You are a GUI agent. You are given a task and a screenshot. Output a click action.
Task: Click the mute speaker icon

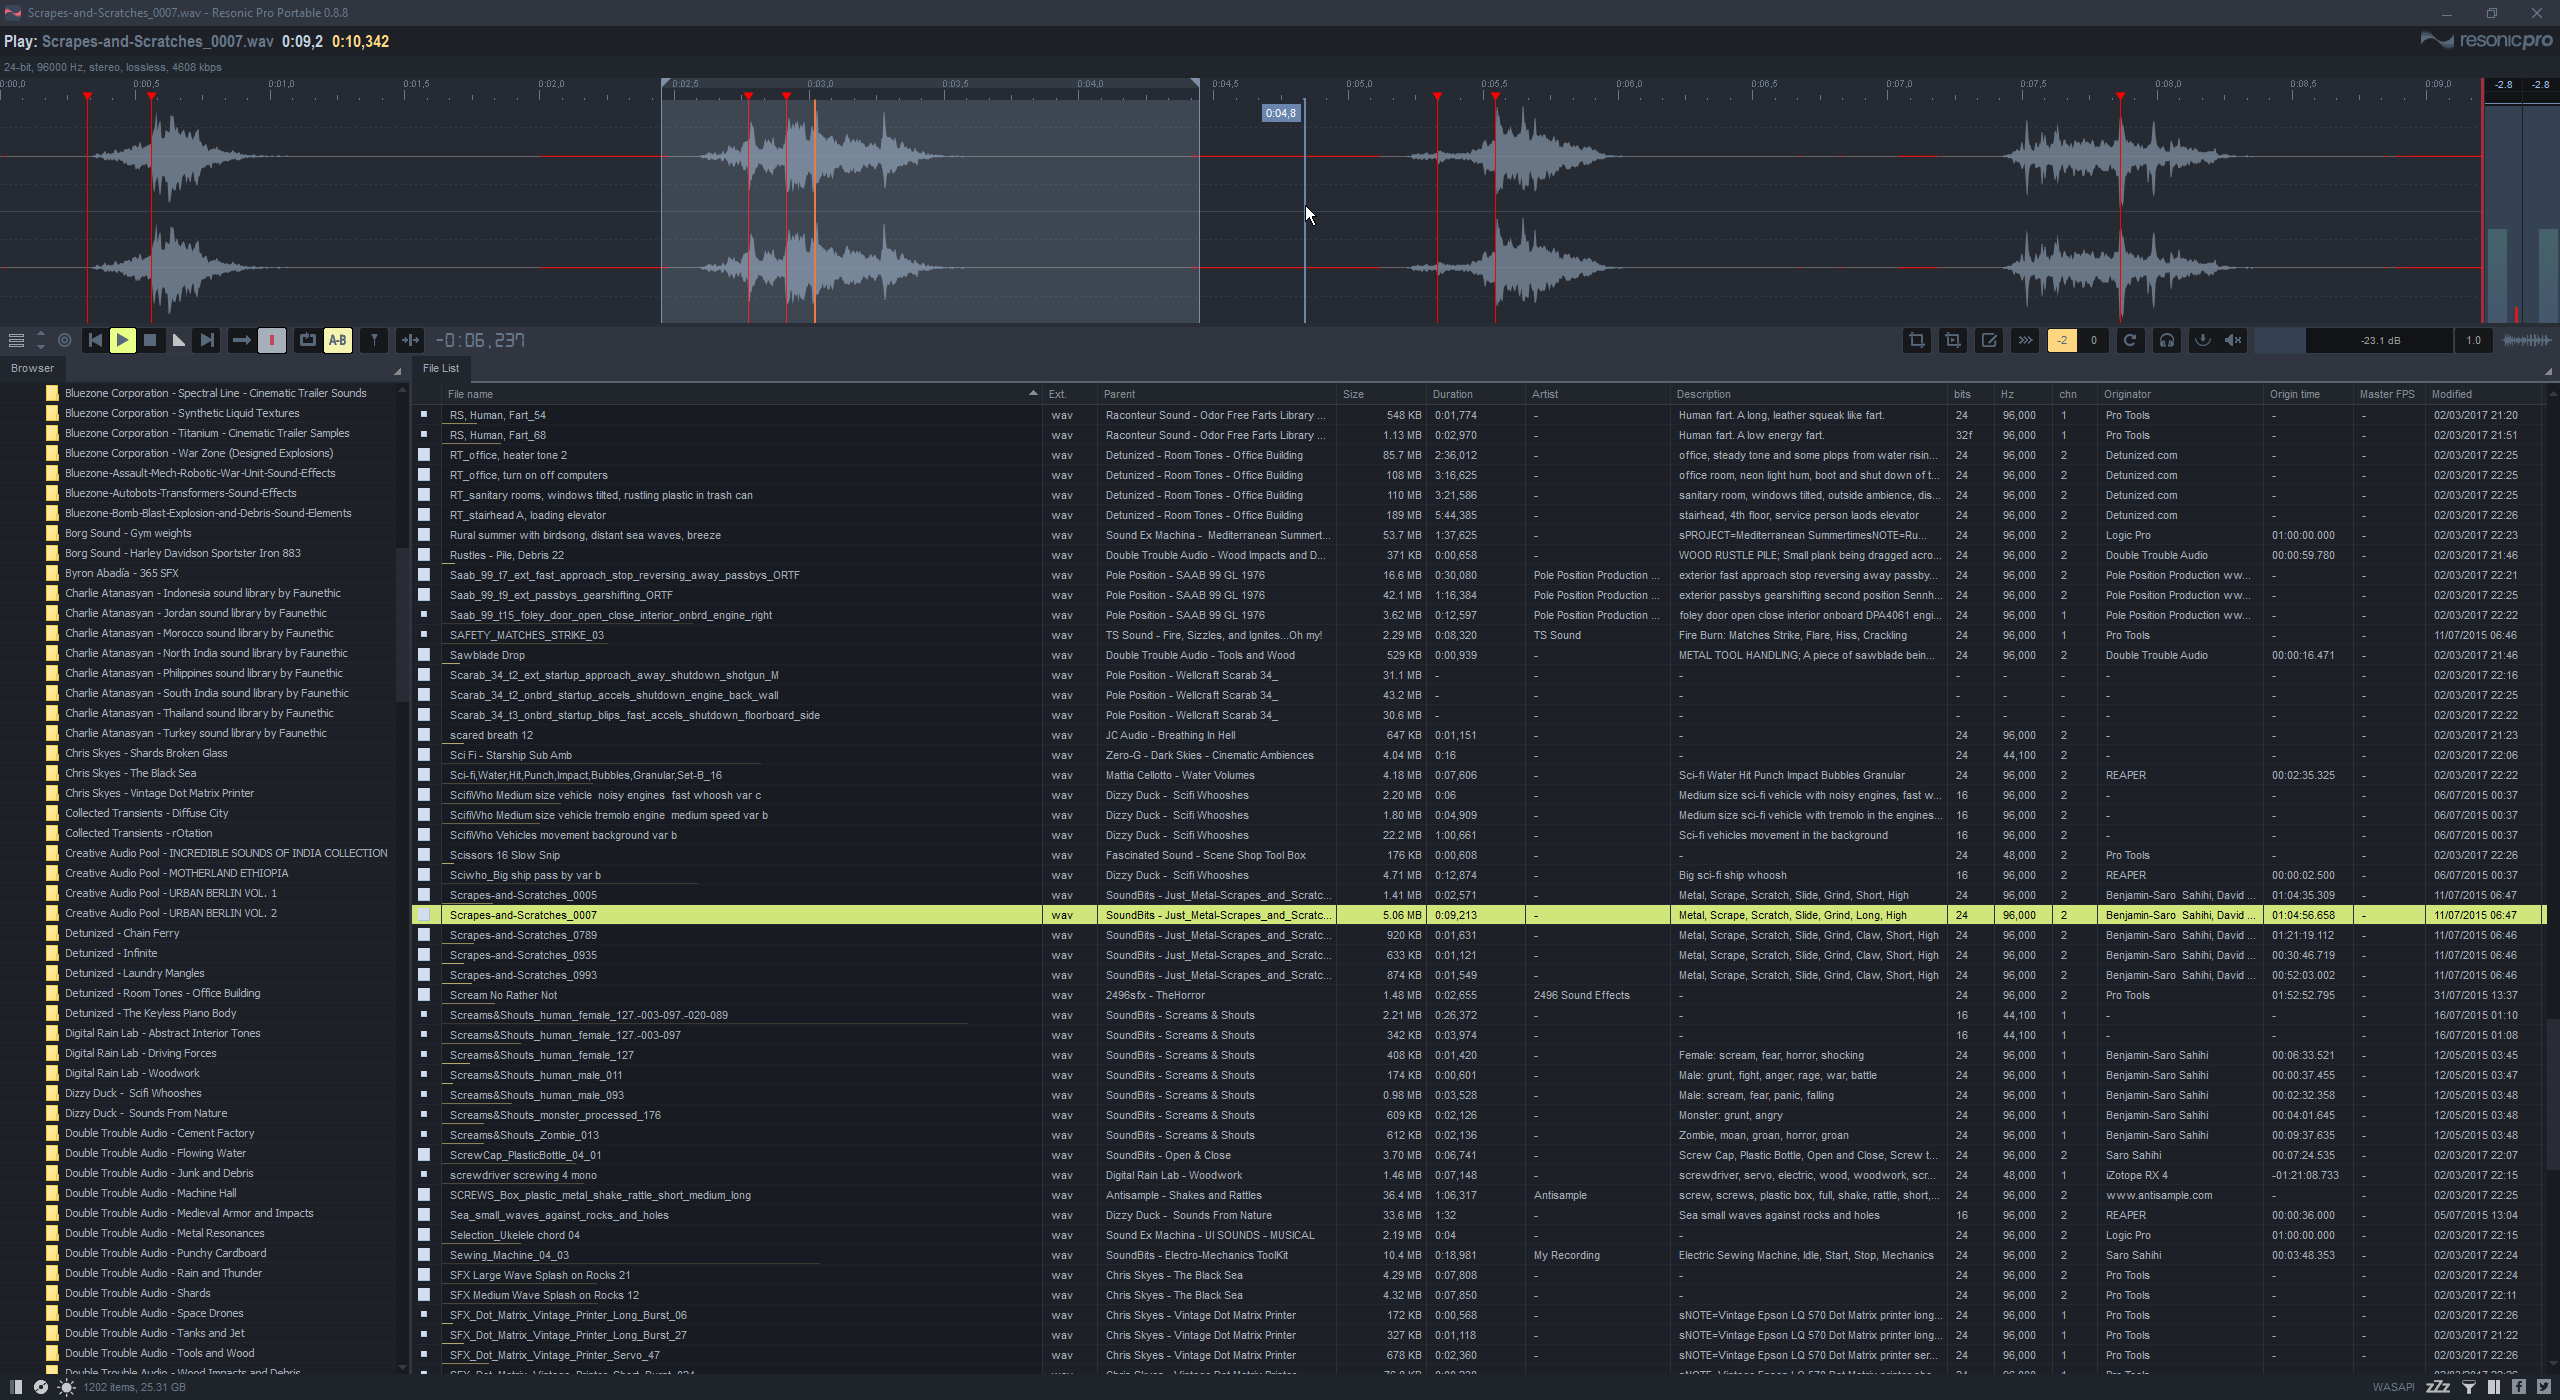tap(2233, 340)
